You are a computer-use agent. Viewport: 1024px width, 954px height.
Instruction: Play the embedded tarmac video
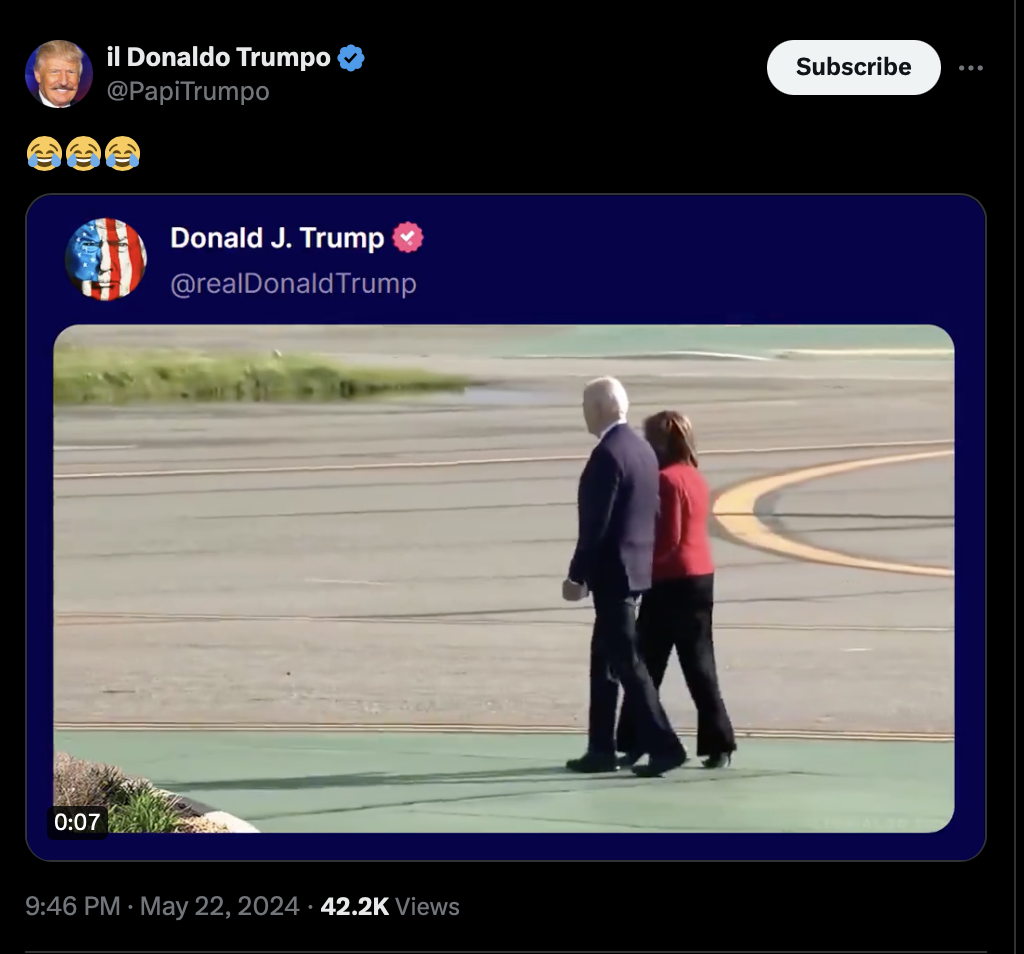[x=504, y=578]
